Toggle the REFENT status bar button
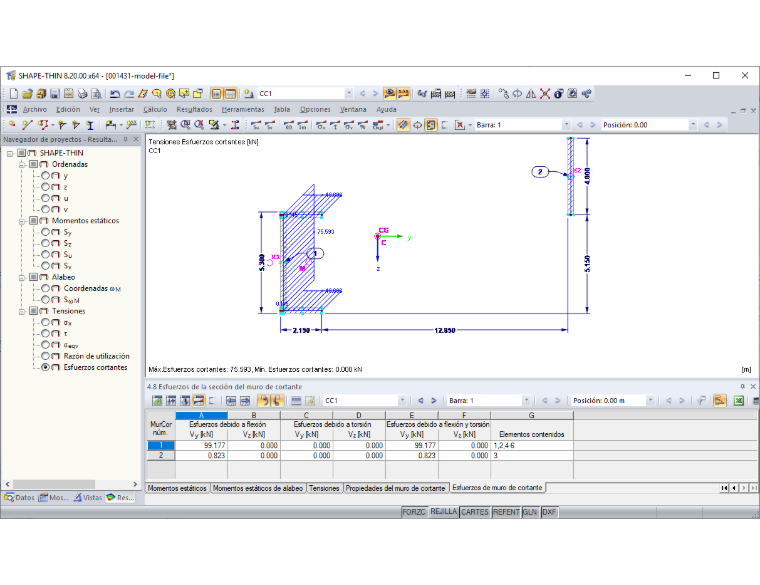 [506, 512]
